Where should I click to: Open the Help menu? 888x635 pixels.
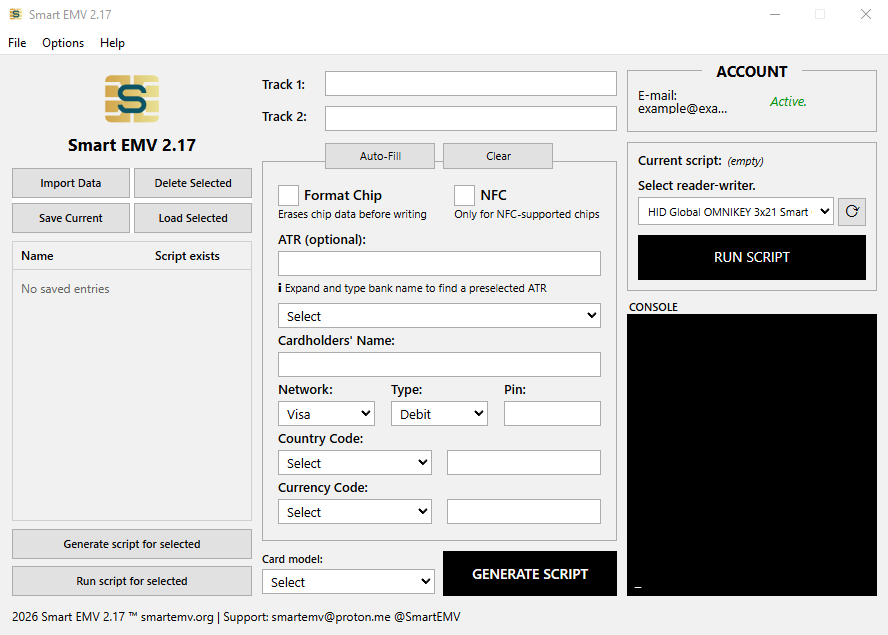(x=112, y=42)
